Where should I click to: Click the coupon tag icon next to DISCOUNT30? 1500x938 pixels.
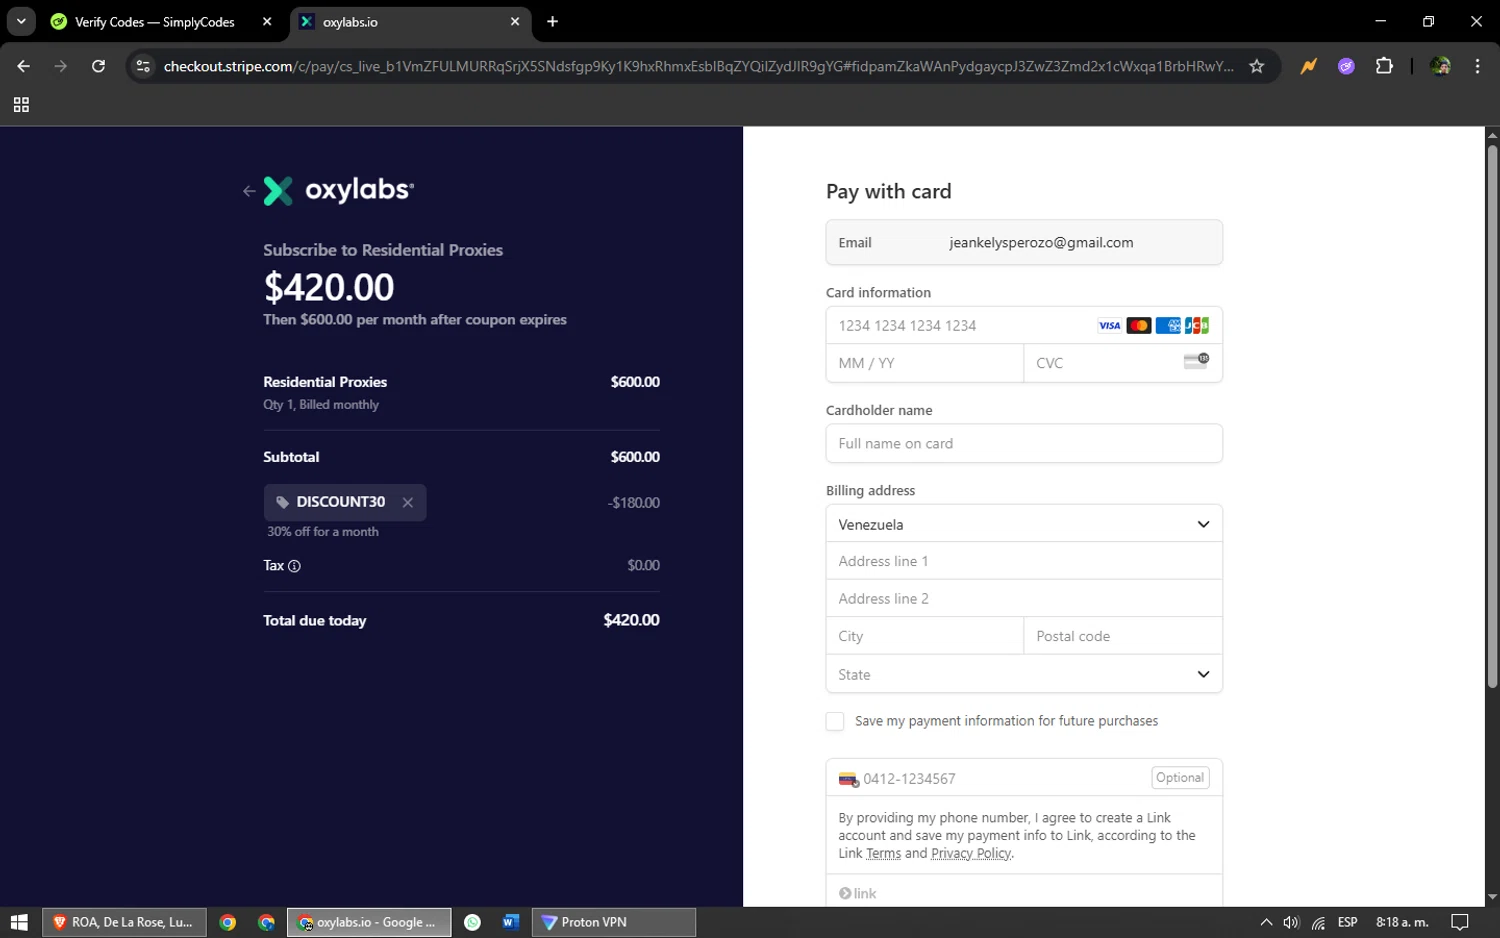[x=282, y=503]
